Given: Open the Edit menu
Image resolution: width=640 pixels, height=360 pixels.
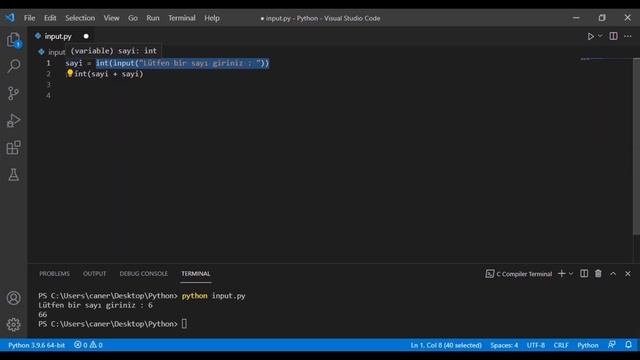Looking at the screenshot, I should click(50, 18).
